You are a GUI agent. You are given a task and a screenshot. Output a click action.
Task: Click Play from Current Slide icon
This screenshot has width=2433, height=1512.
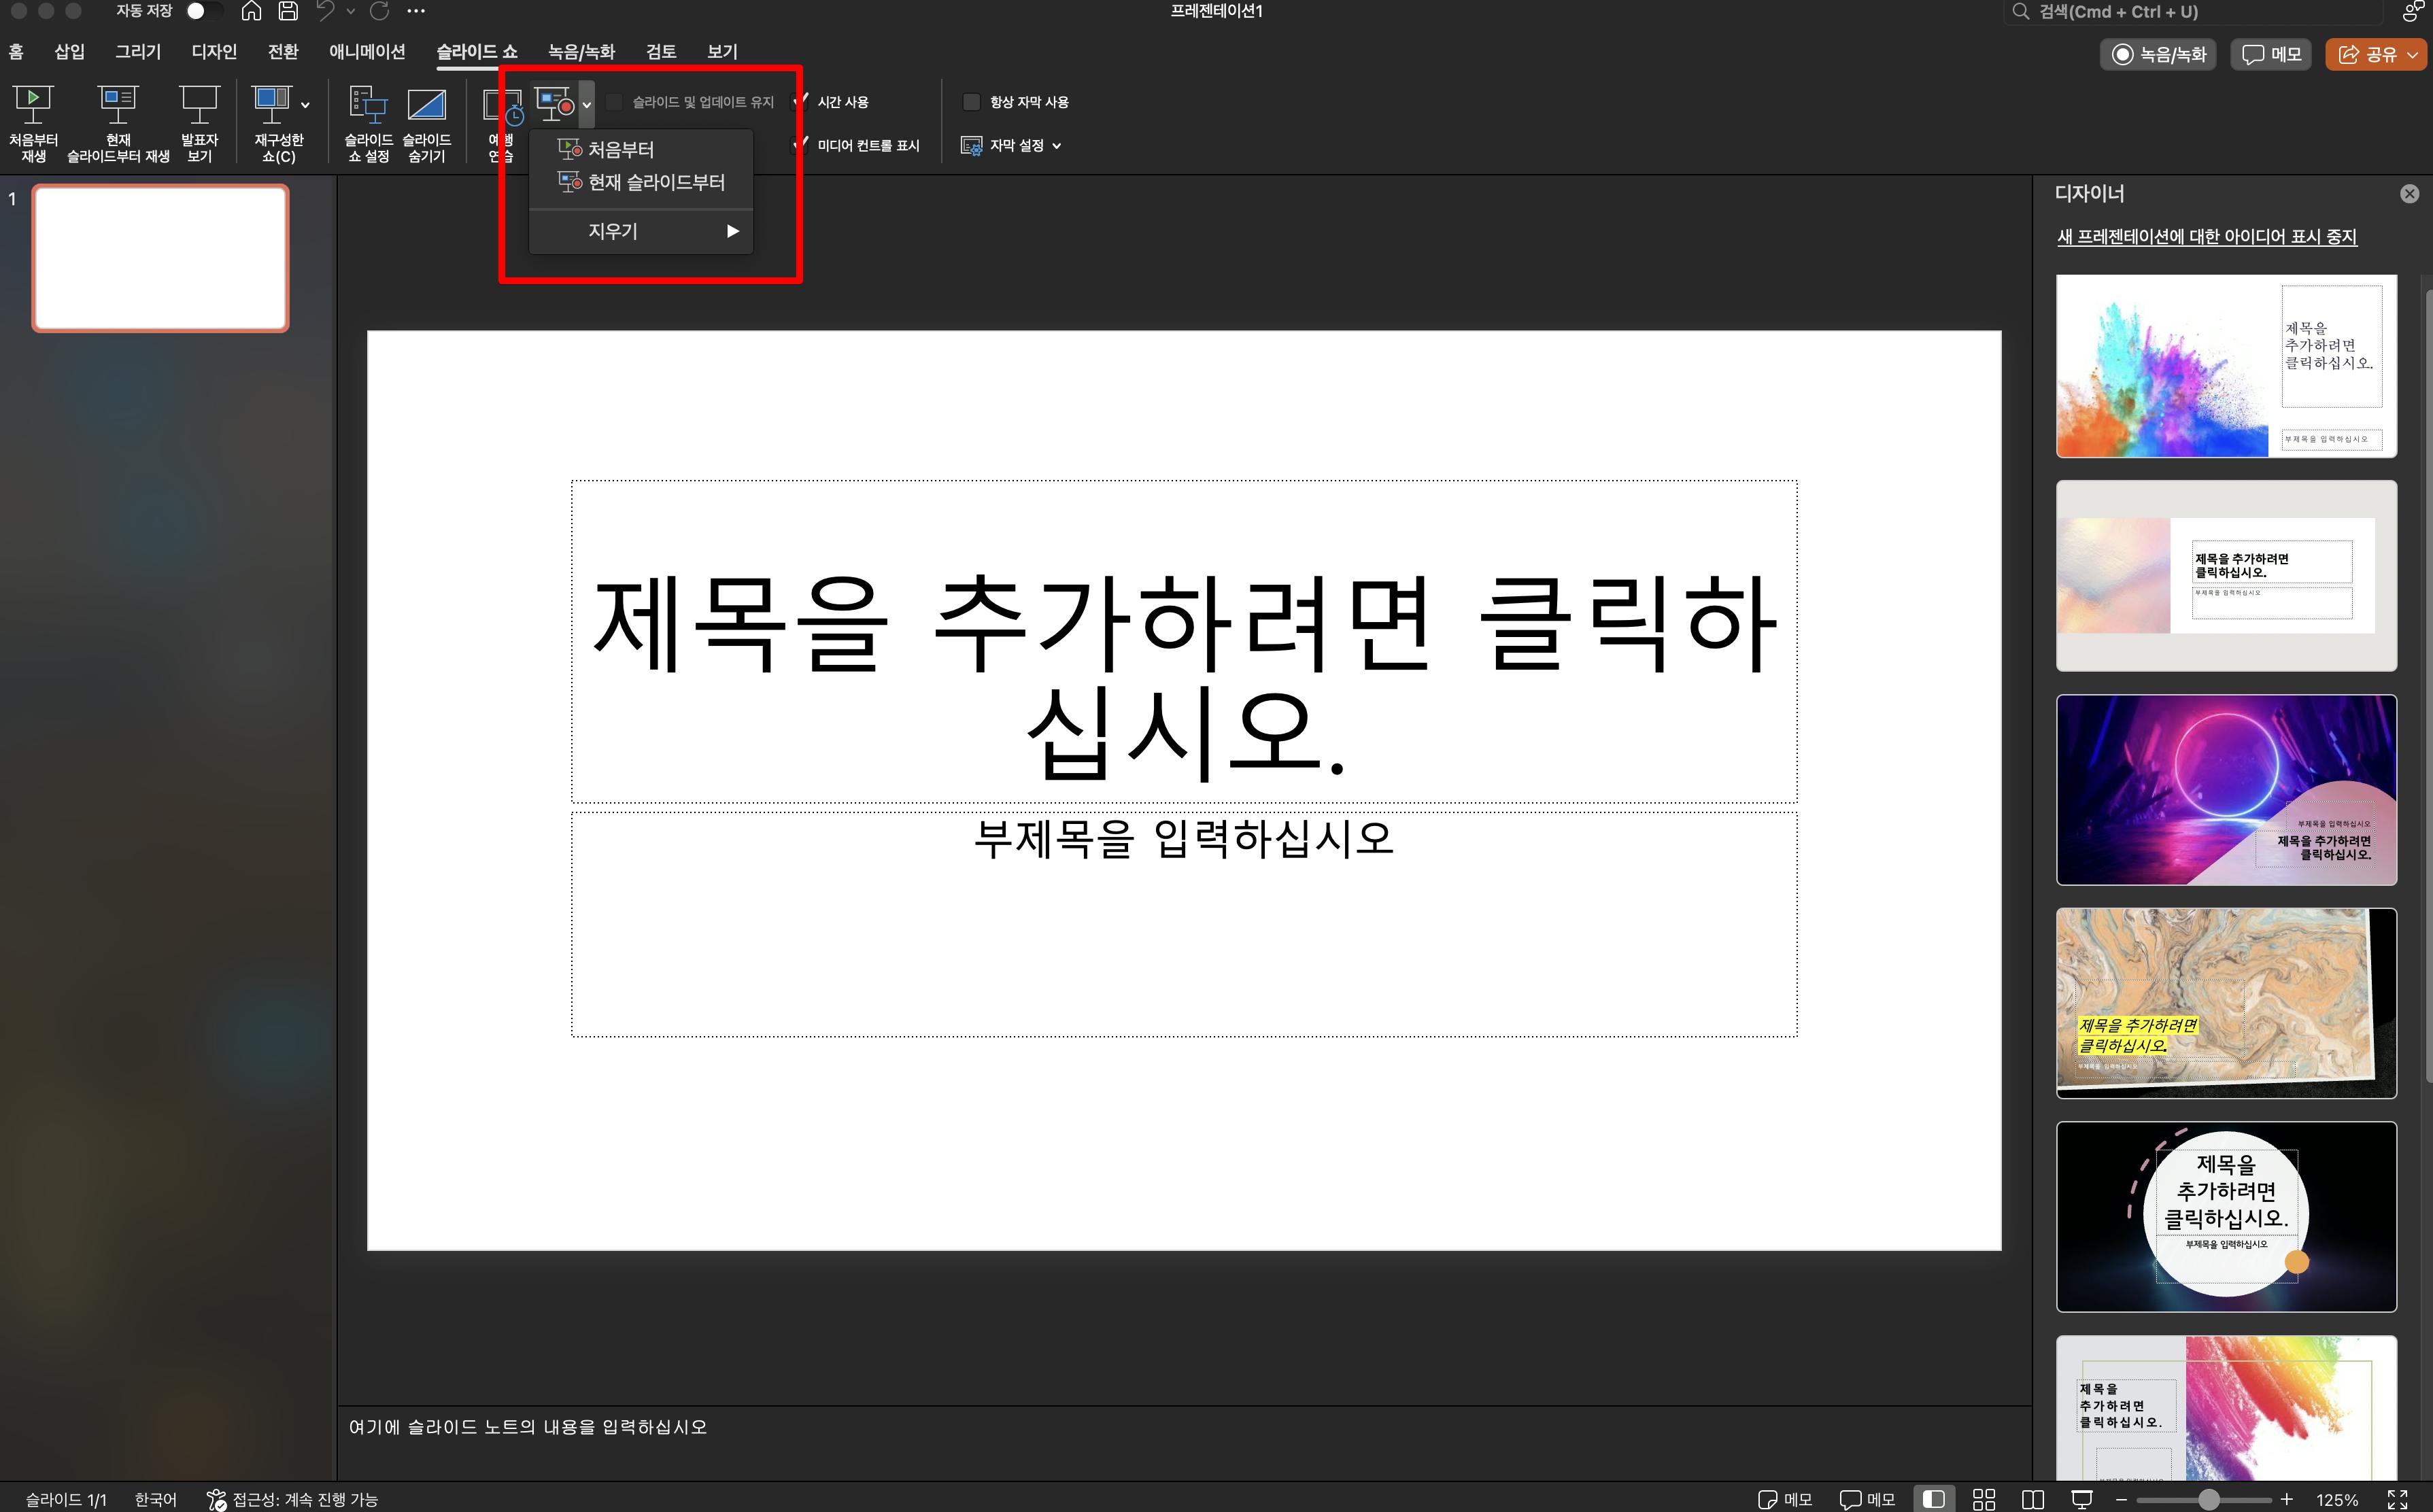click(x=118, y=104)
